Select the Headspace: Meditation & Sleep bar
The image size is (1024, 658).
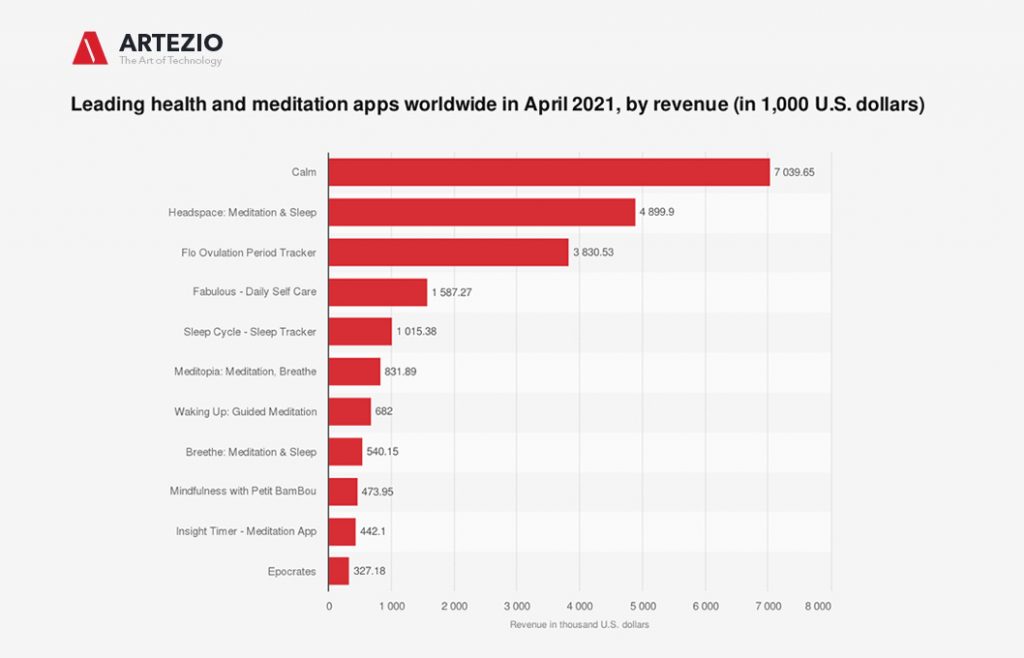482,212
